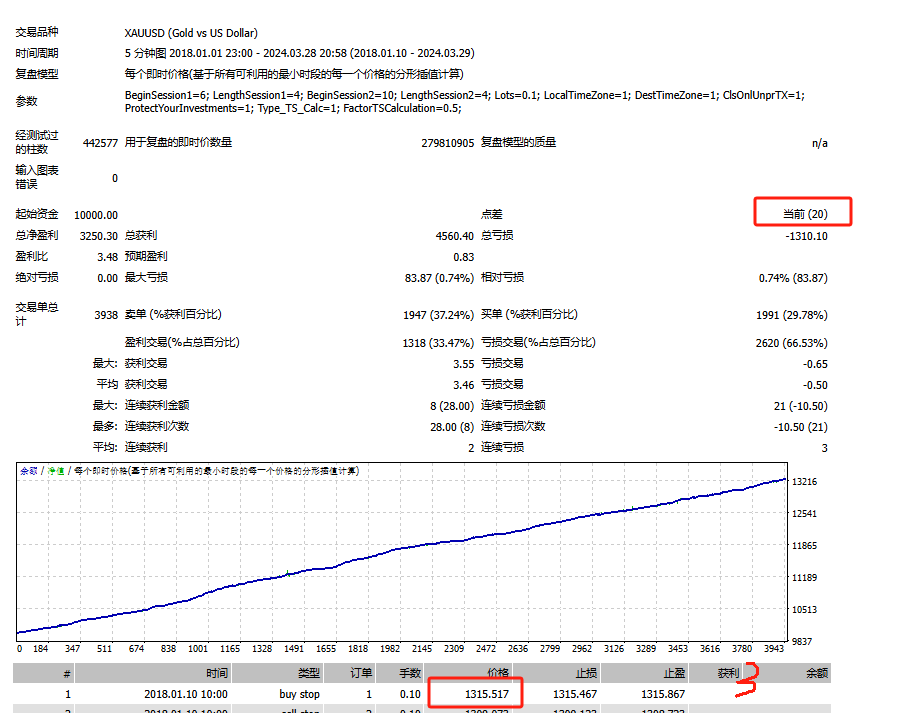Click the chart x-axis label 3943
899x713 pixels.
[x=773, y=648]
